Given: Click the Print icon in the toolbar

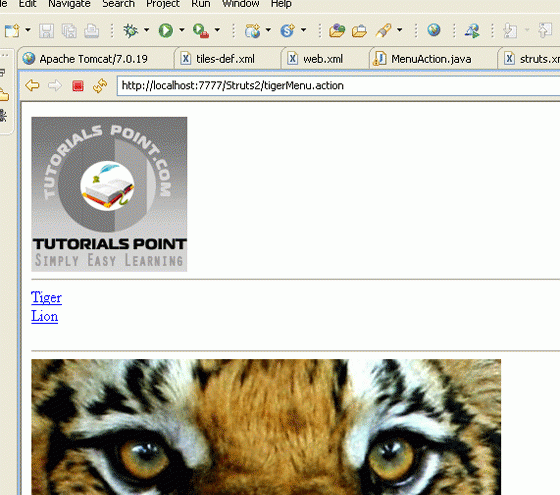Looking at the screenshot, I should point(91,31).
